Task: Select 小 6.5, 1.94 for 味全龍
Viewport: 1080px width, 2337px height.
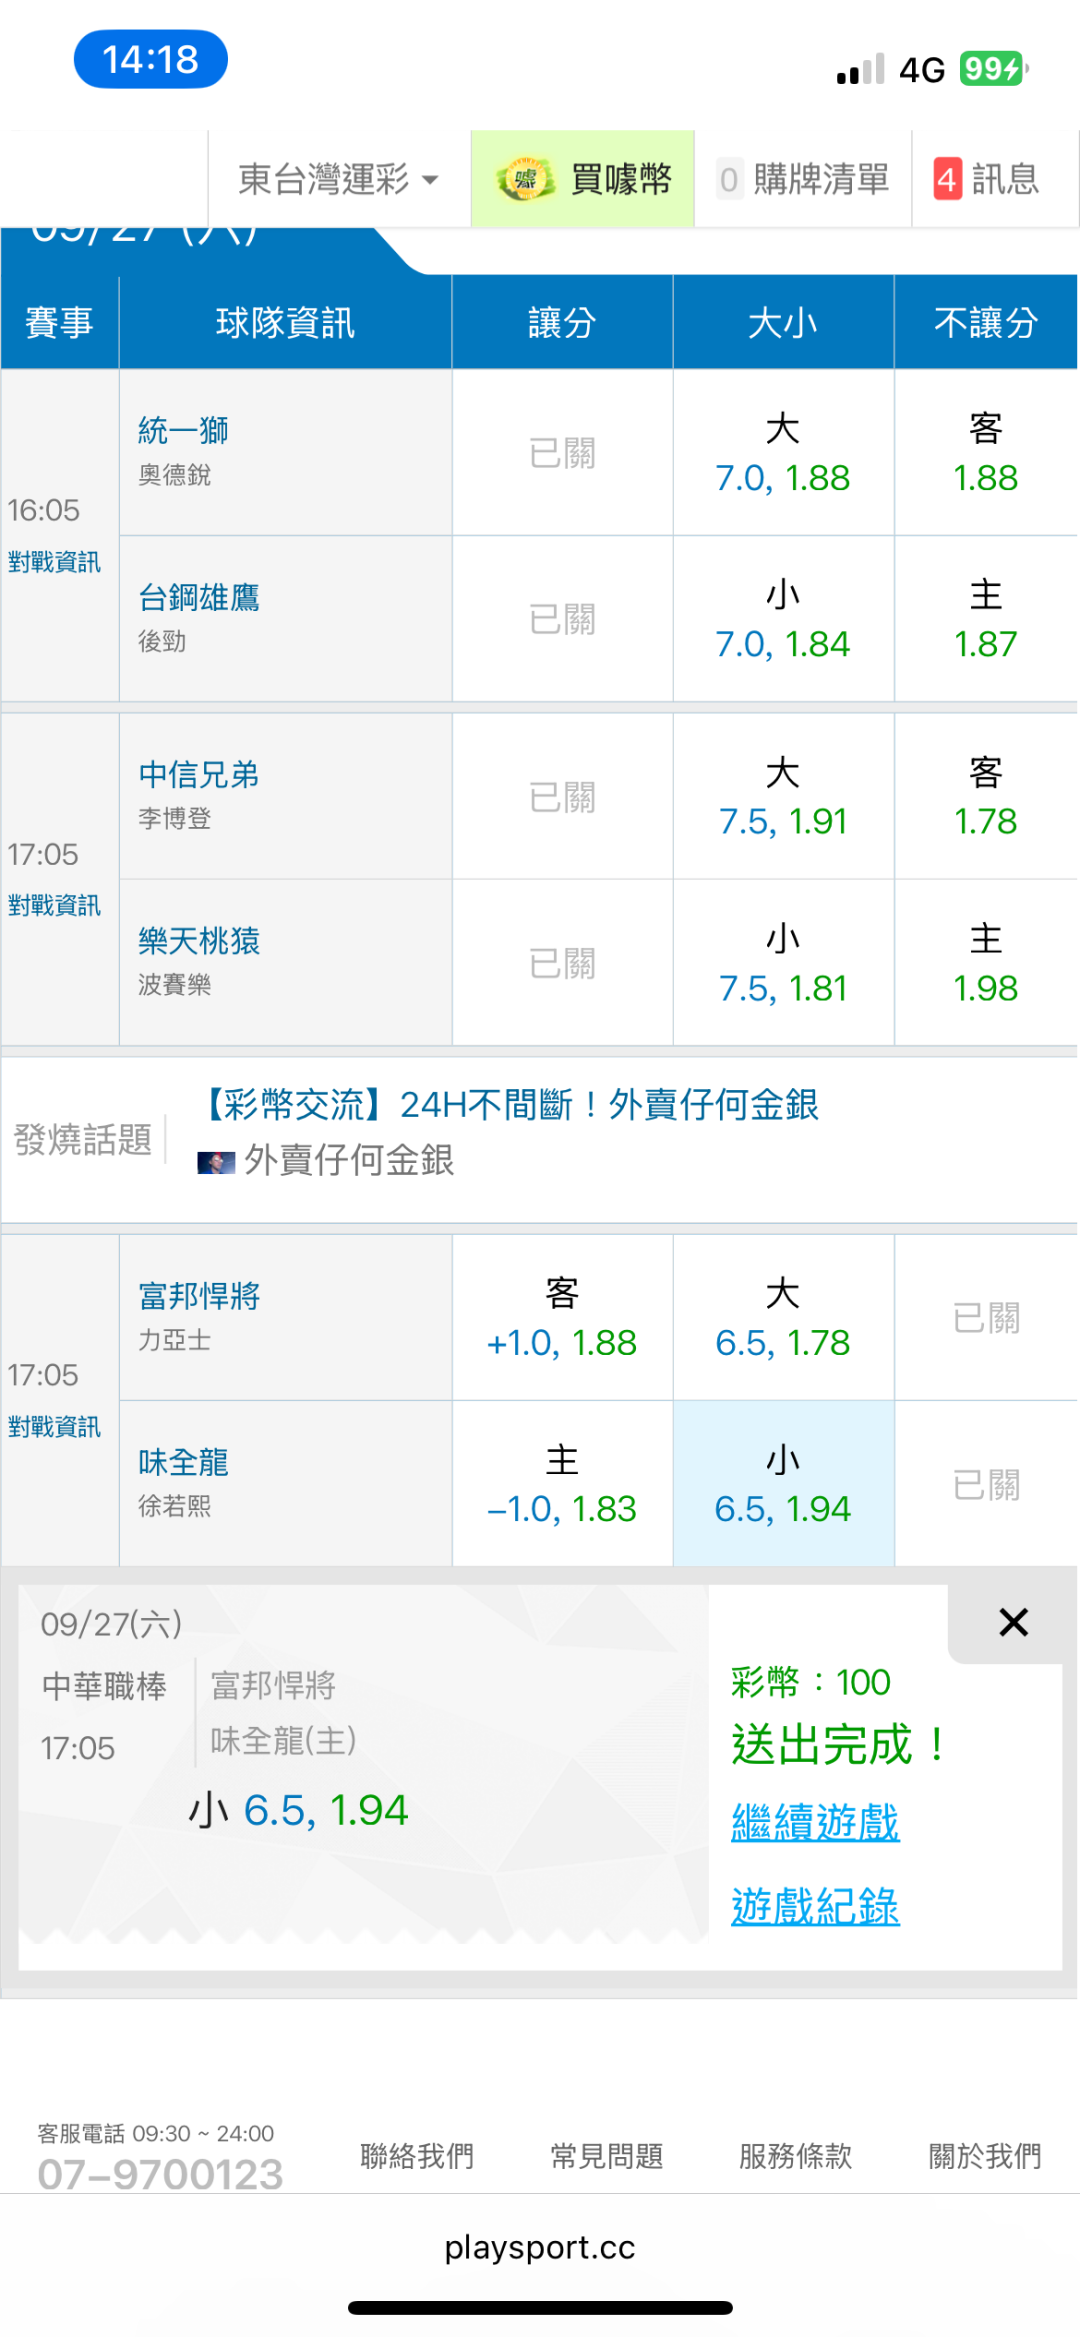Action: point(783,1484)
